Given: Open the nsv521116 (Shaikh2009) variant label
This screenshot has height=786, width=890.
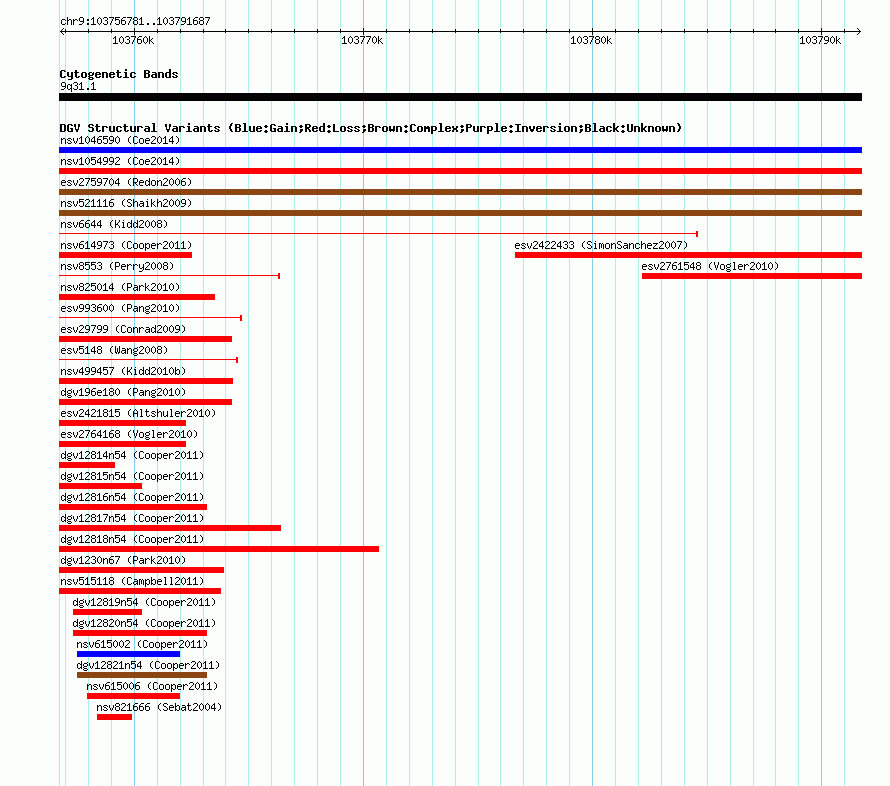Looking at the screenshot, I should click(126, 203).
